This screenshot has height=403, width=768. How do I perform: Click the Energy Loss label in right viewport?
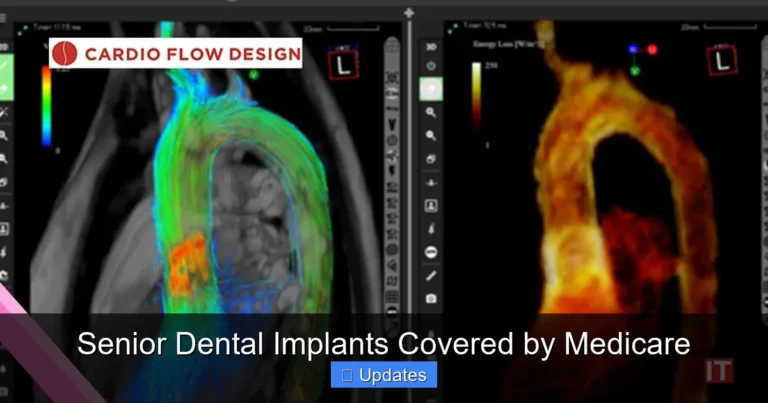(508, 45)
